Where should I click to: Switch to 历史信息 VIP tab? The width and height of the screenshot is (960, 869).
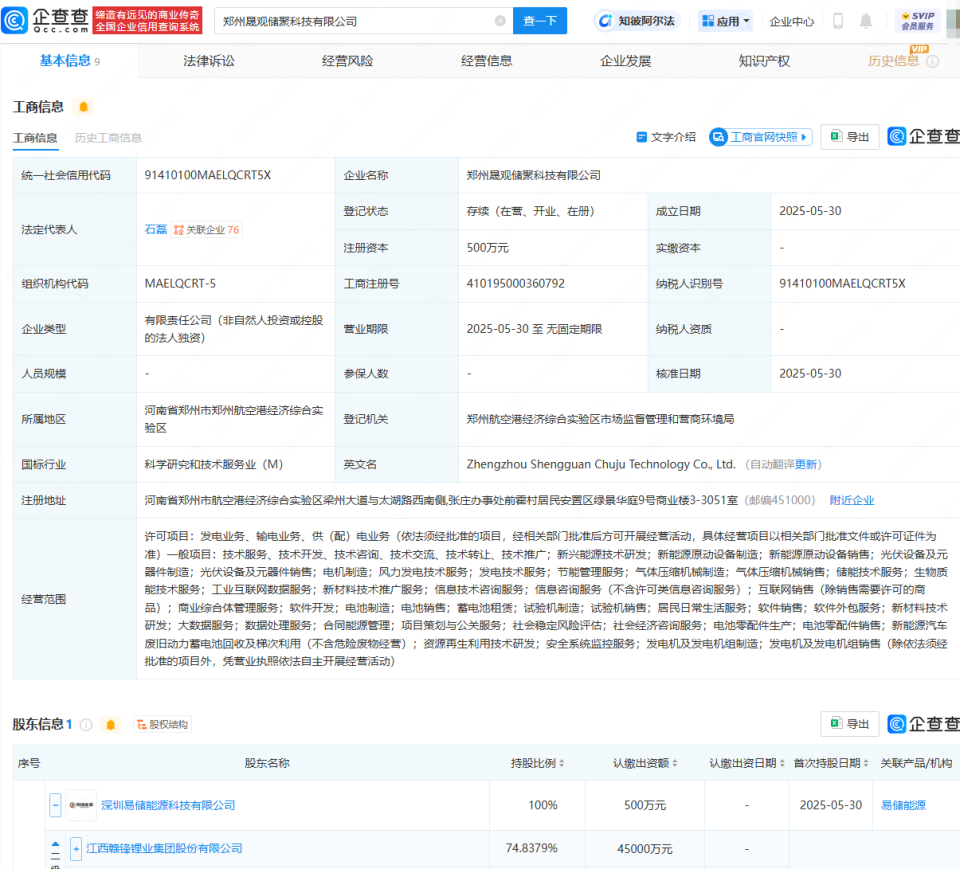[893, 61]
